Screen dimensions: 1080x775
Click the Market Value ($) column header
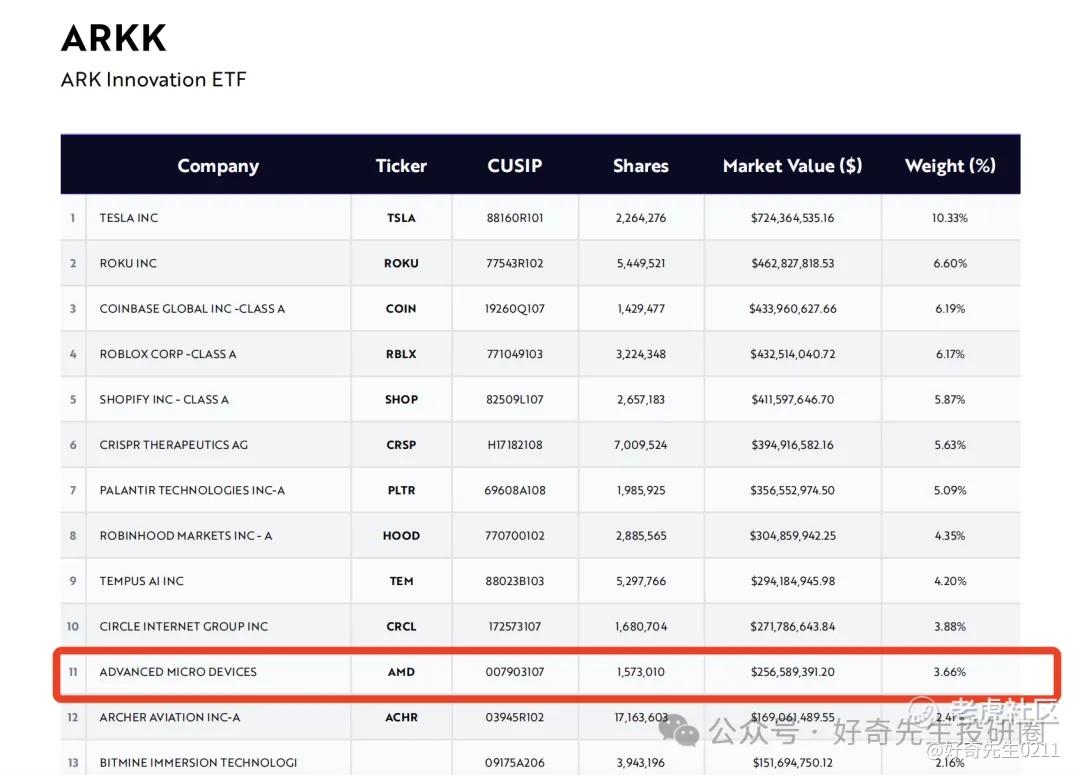[792, 166]
